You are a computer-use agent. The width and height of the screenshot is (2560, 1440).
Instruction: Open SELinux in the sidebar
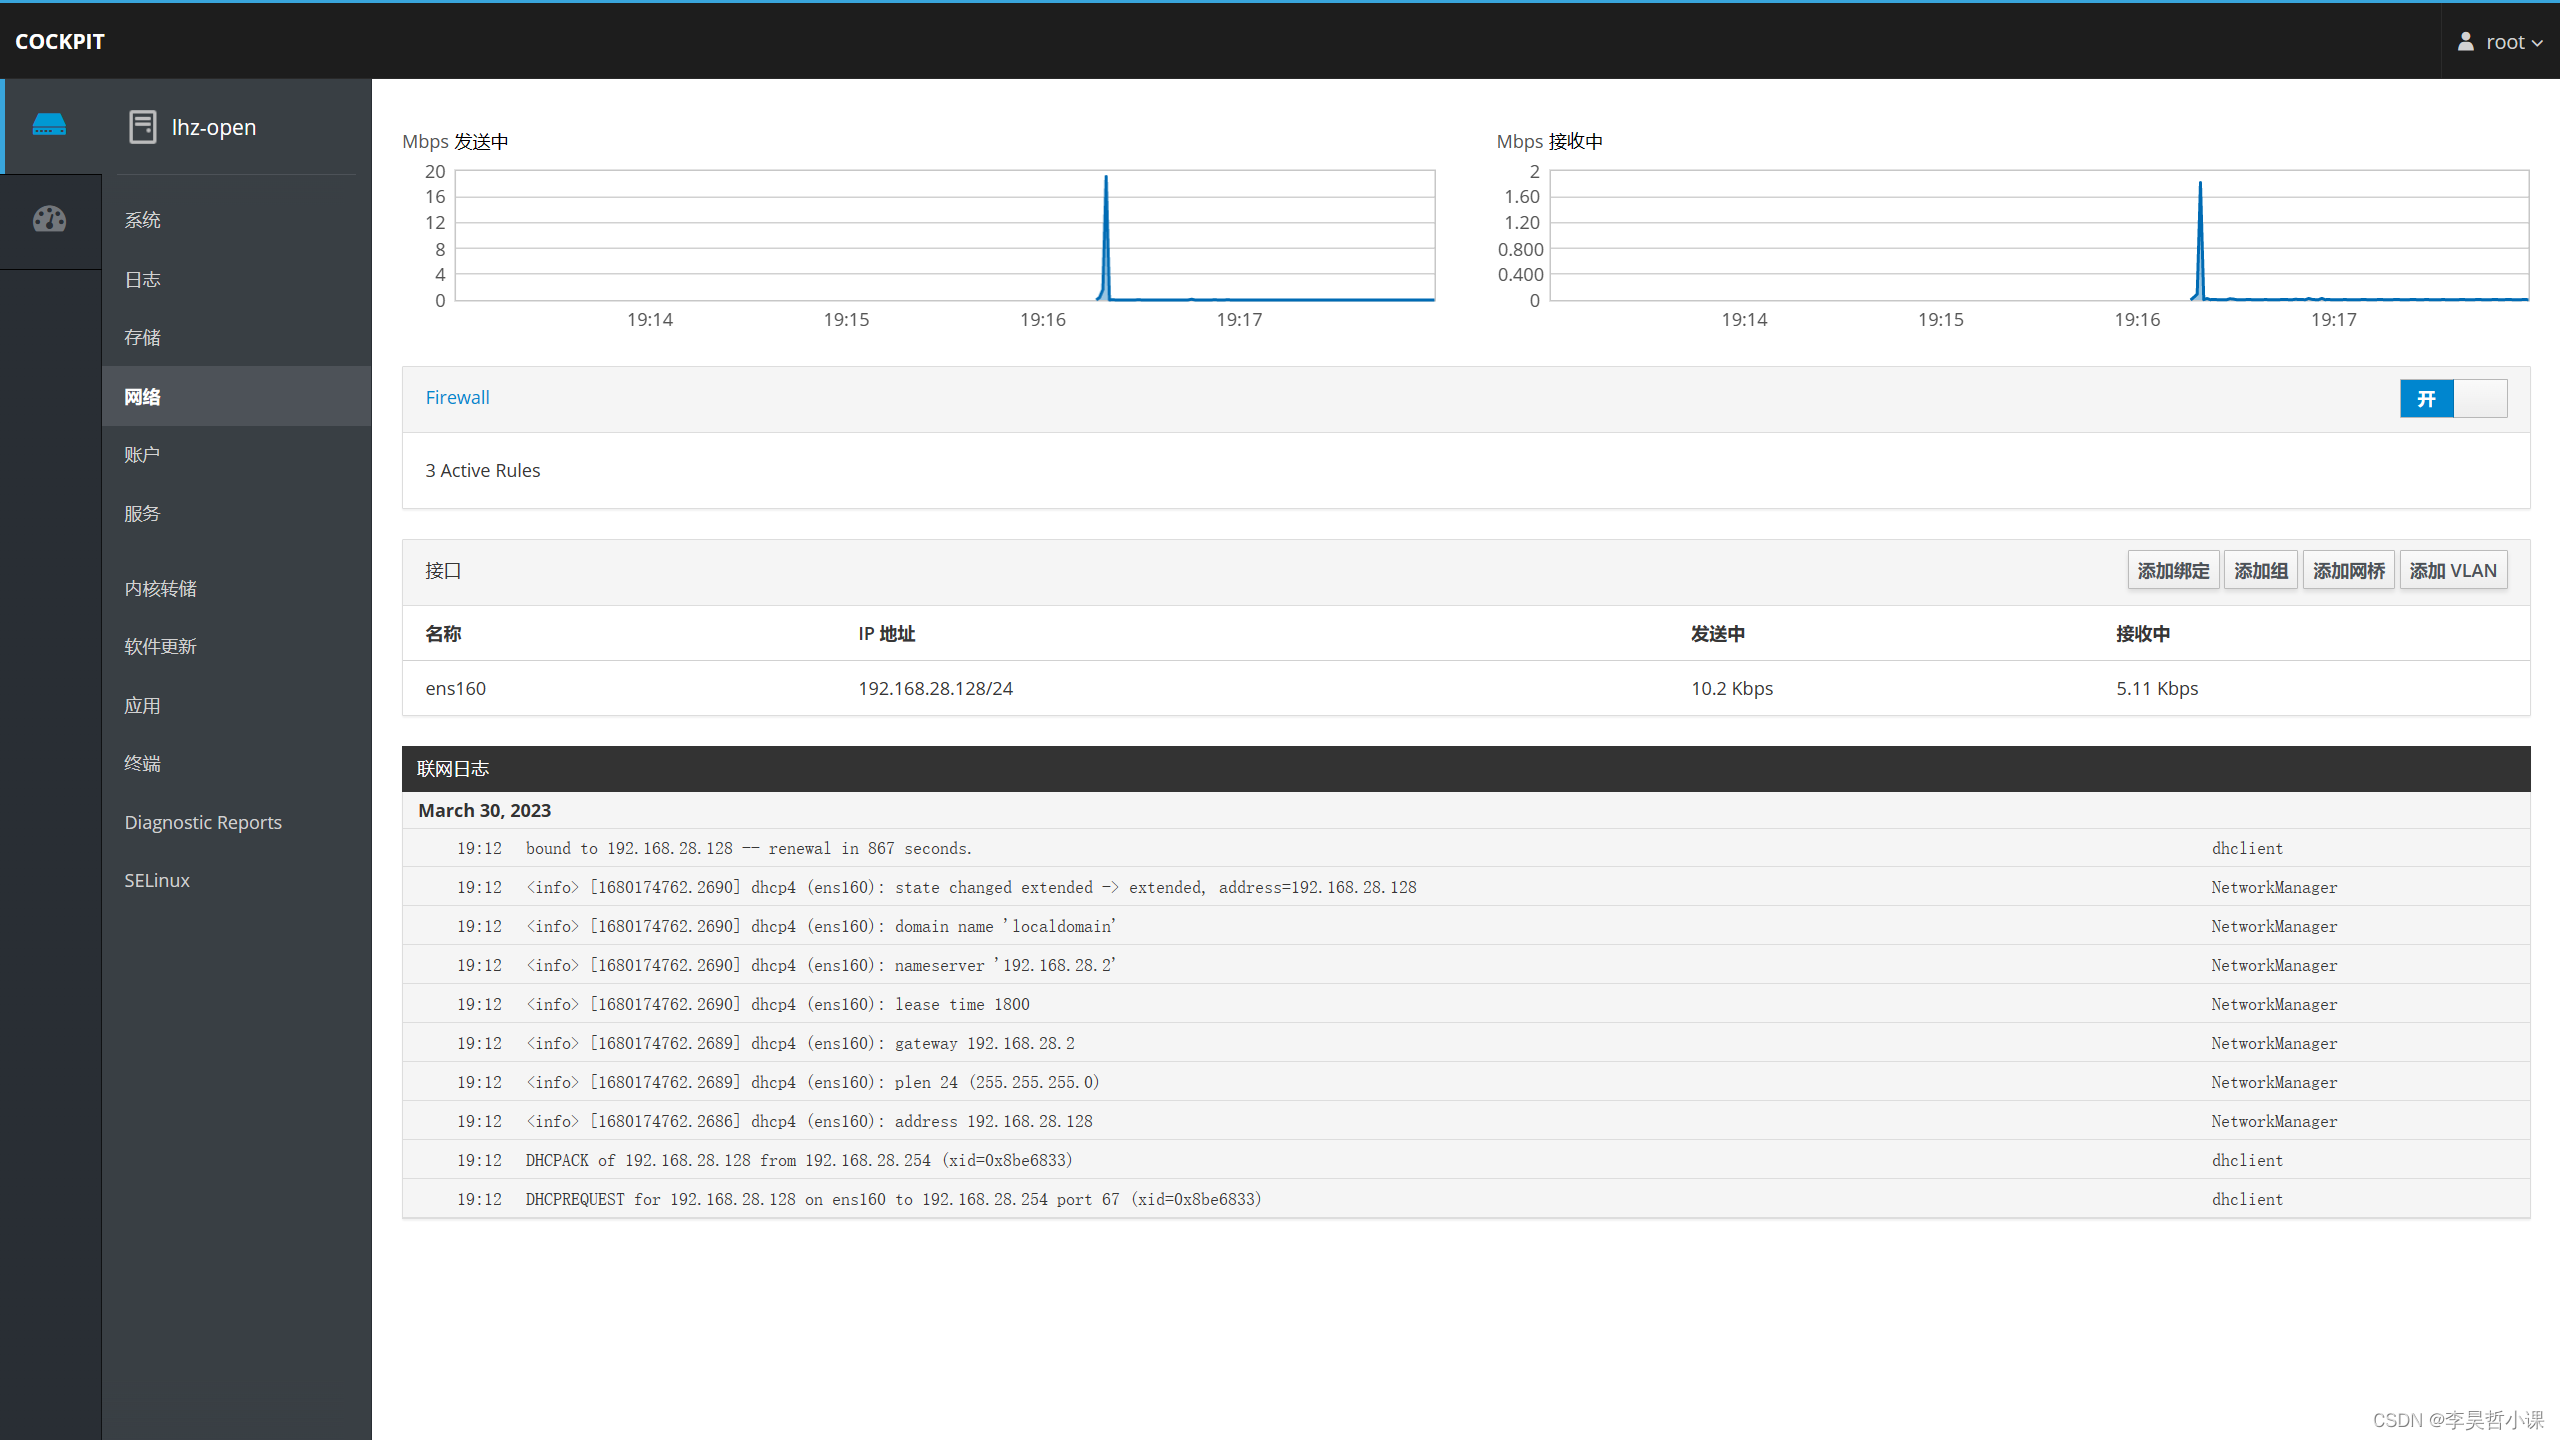(157, 881)
